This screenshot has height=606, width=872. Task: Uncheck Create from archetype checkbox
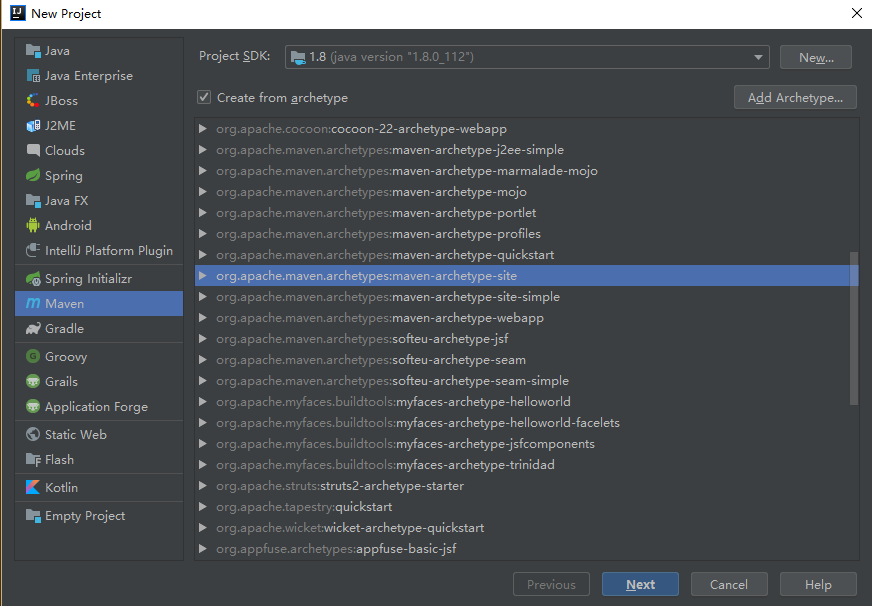pos(204,97)
